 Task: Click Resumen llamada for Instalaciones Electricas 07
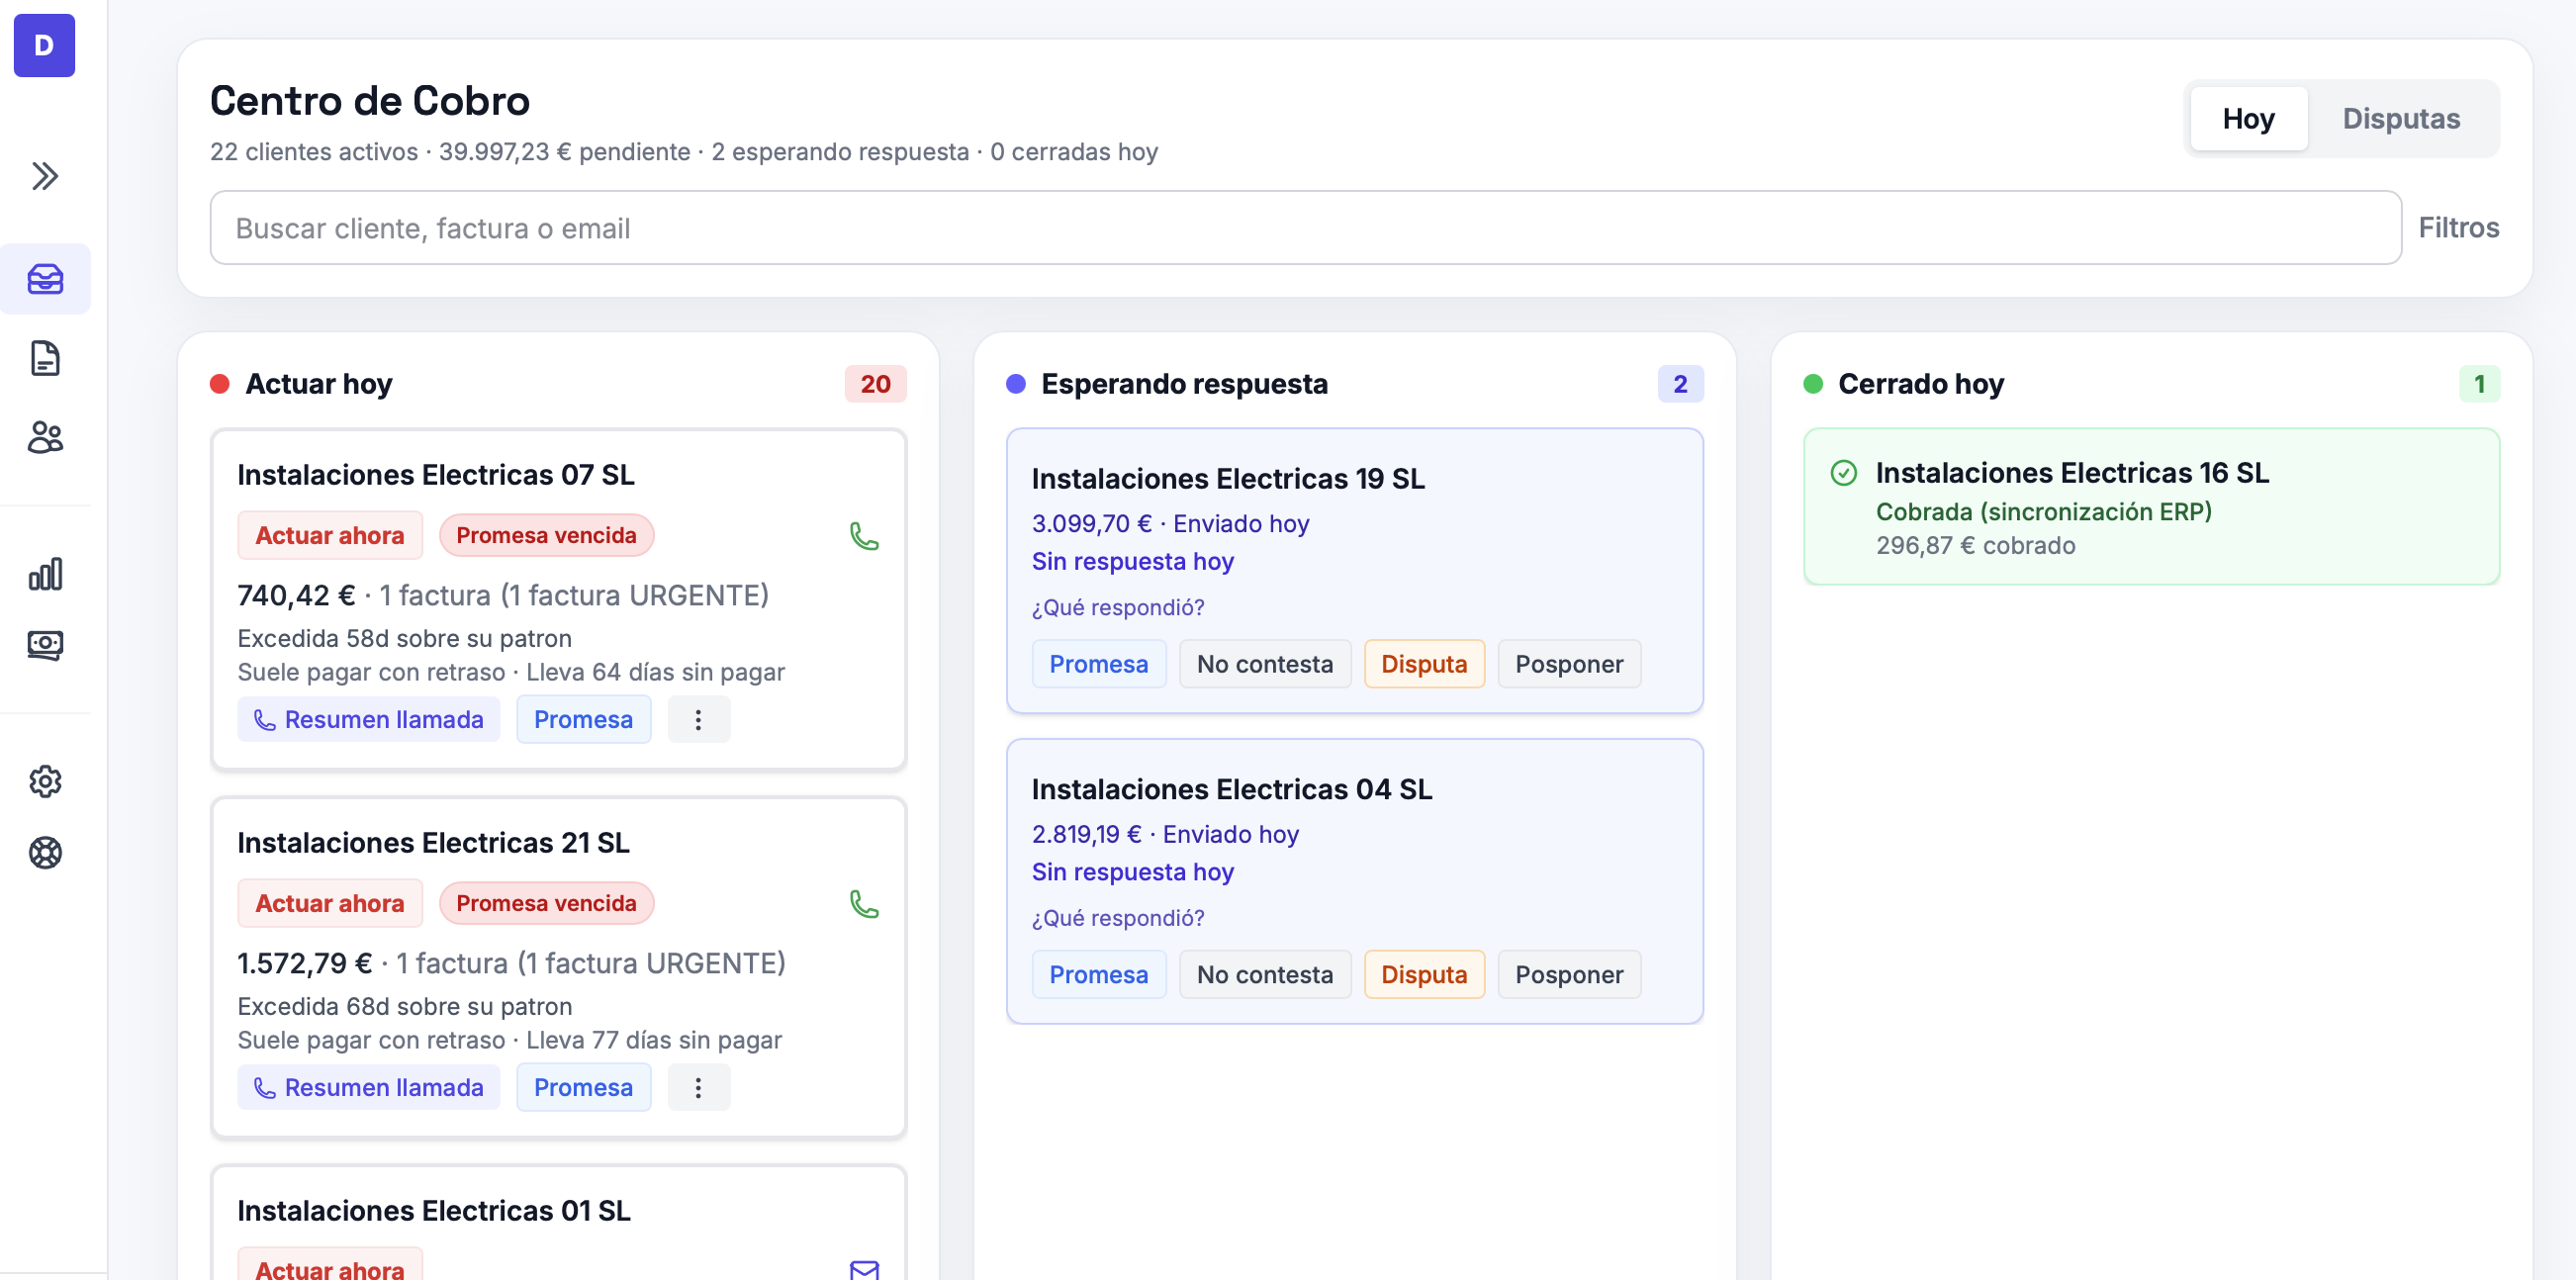[369, 719]
